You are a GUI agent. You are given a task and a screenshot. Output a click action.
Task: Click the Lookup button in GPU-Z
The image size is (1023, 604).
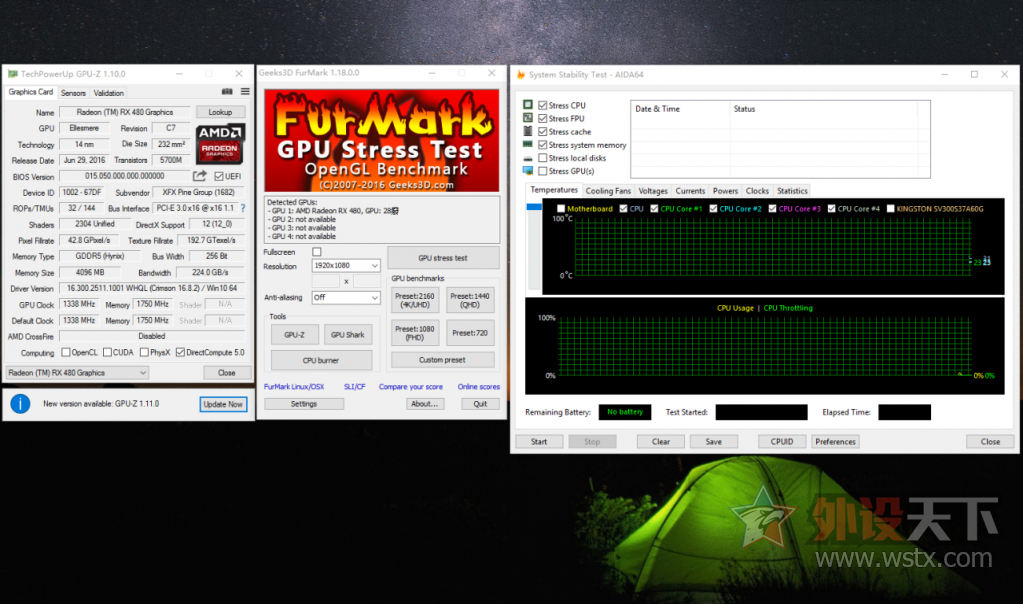point(221,112)
